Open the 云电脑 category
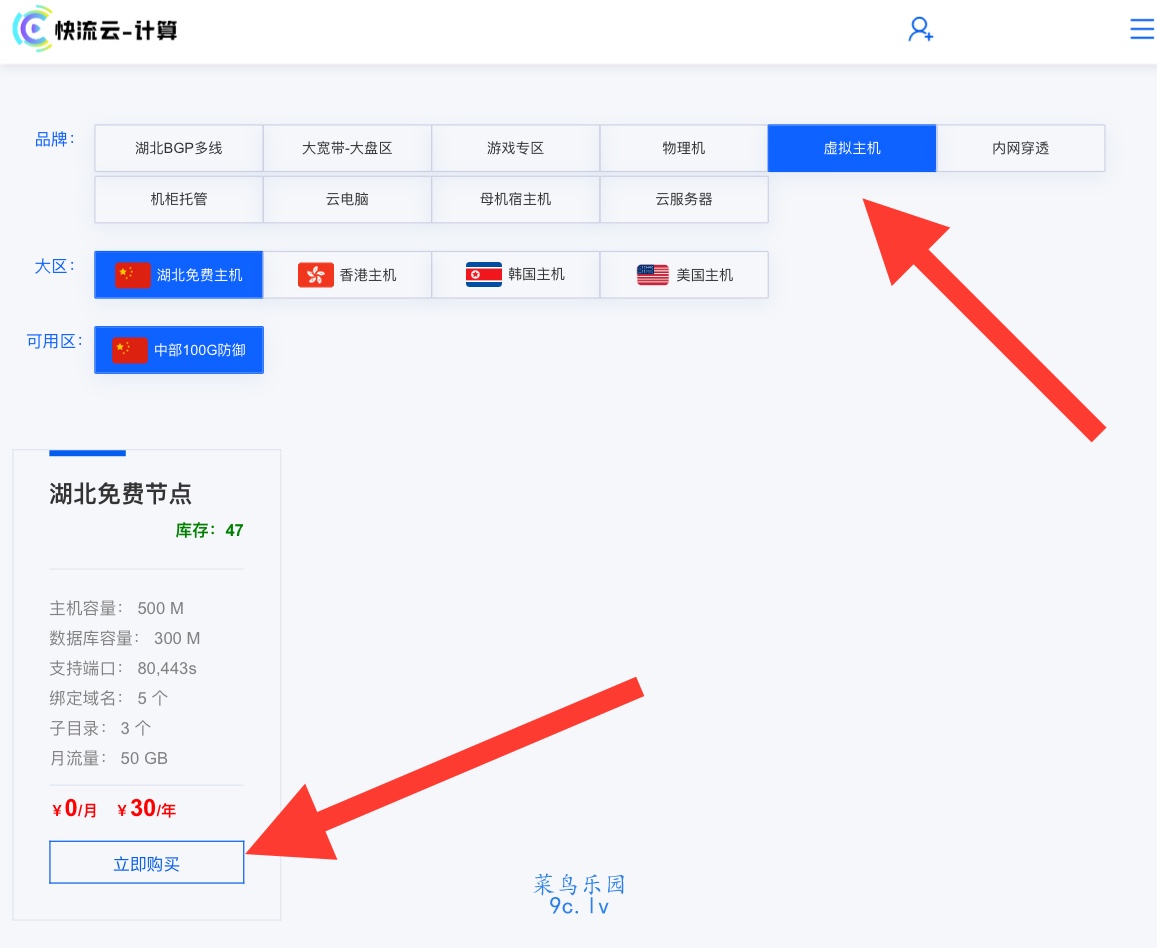 pyautogui.click(x=347, y=199)
